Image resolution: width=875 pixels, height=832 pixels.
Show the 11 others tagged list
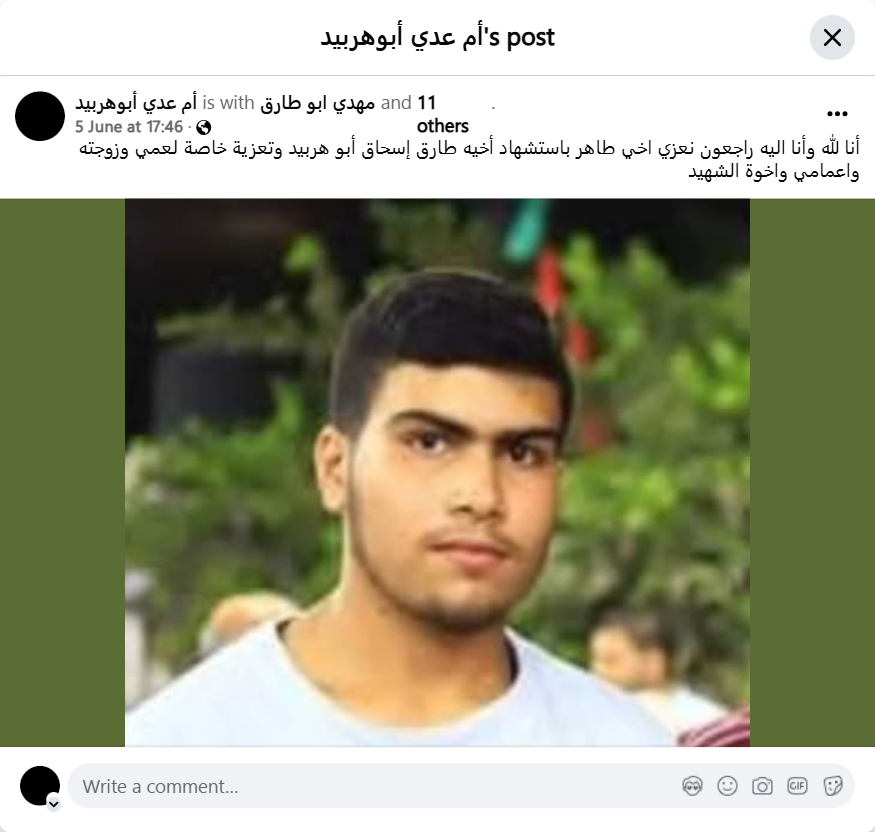pyautogui.click(x=443, y=114)
